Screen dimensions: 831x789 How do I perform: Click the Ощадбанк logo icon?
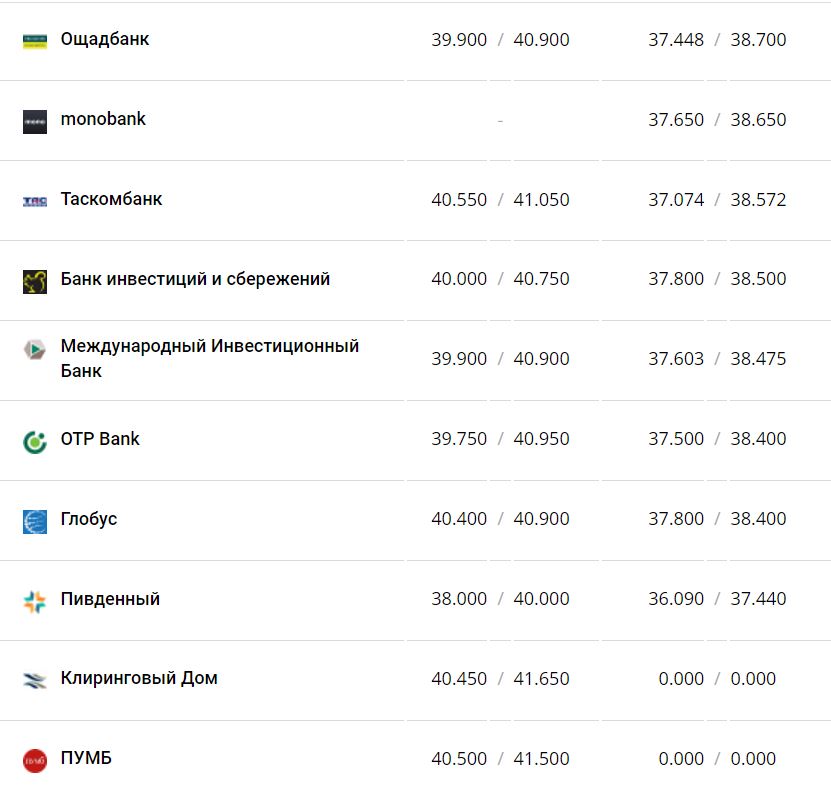(35, 41)
